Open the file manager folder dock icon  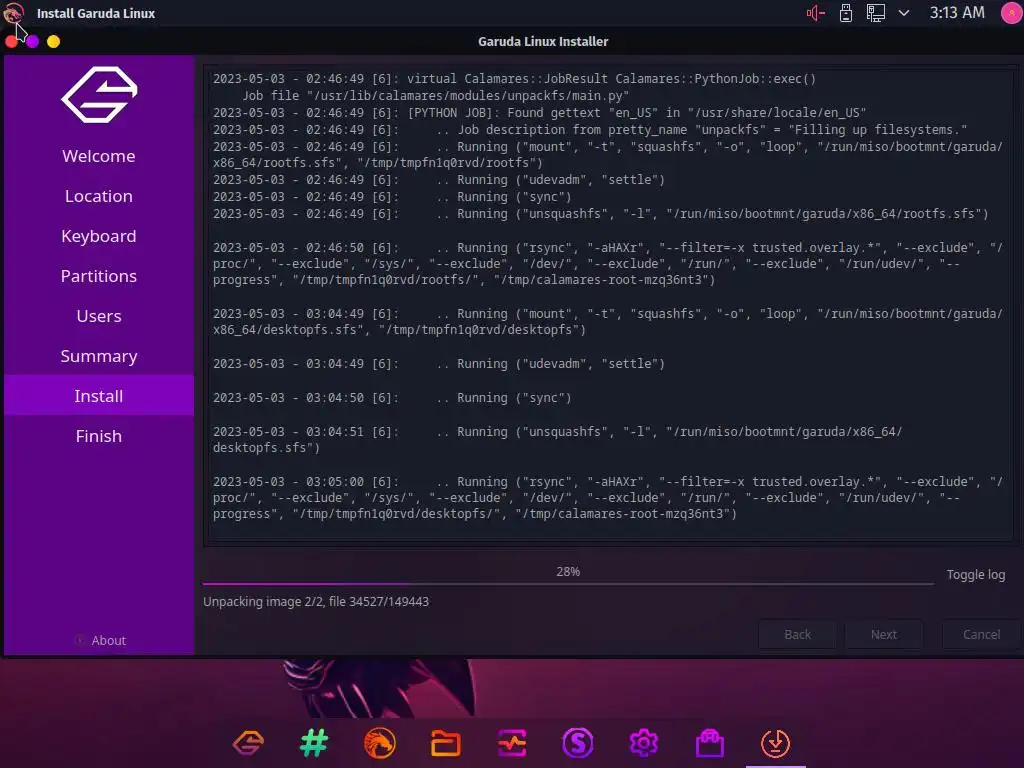(446, 743)
